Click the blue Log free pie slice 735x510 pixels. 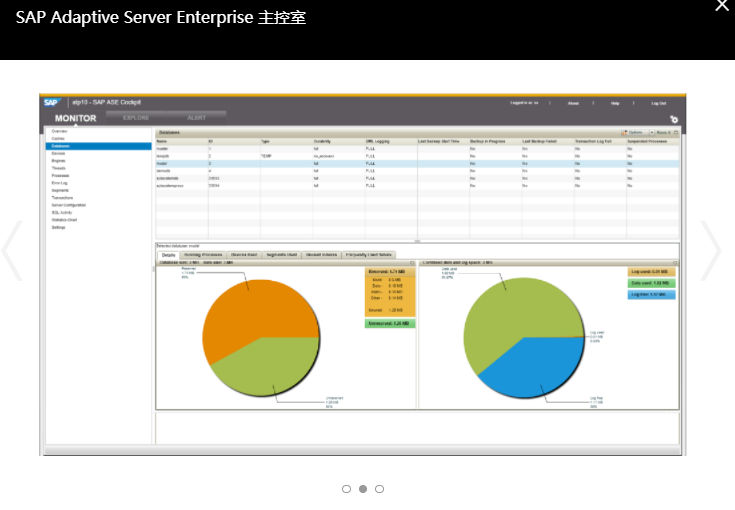[x=534, y=368]
